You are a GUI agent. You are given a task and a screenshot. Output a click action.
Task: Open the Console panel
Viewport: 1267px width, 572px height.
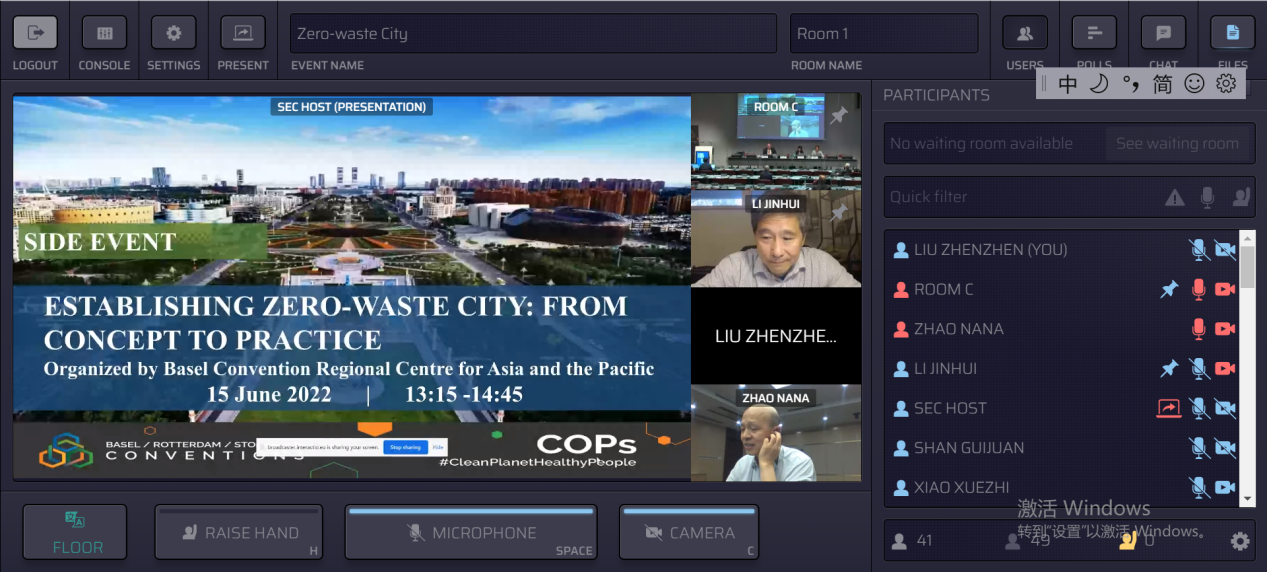point(104,33)
